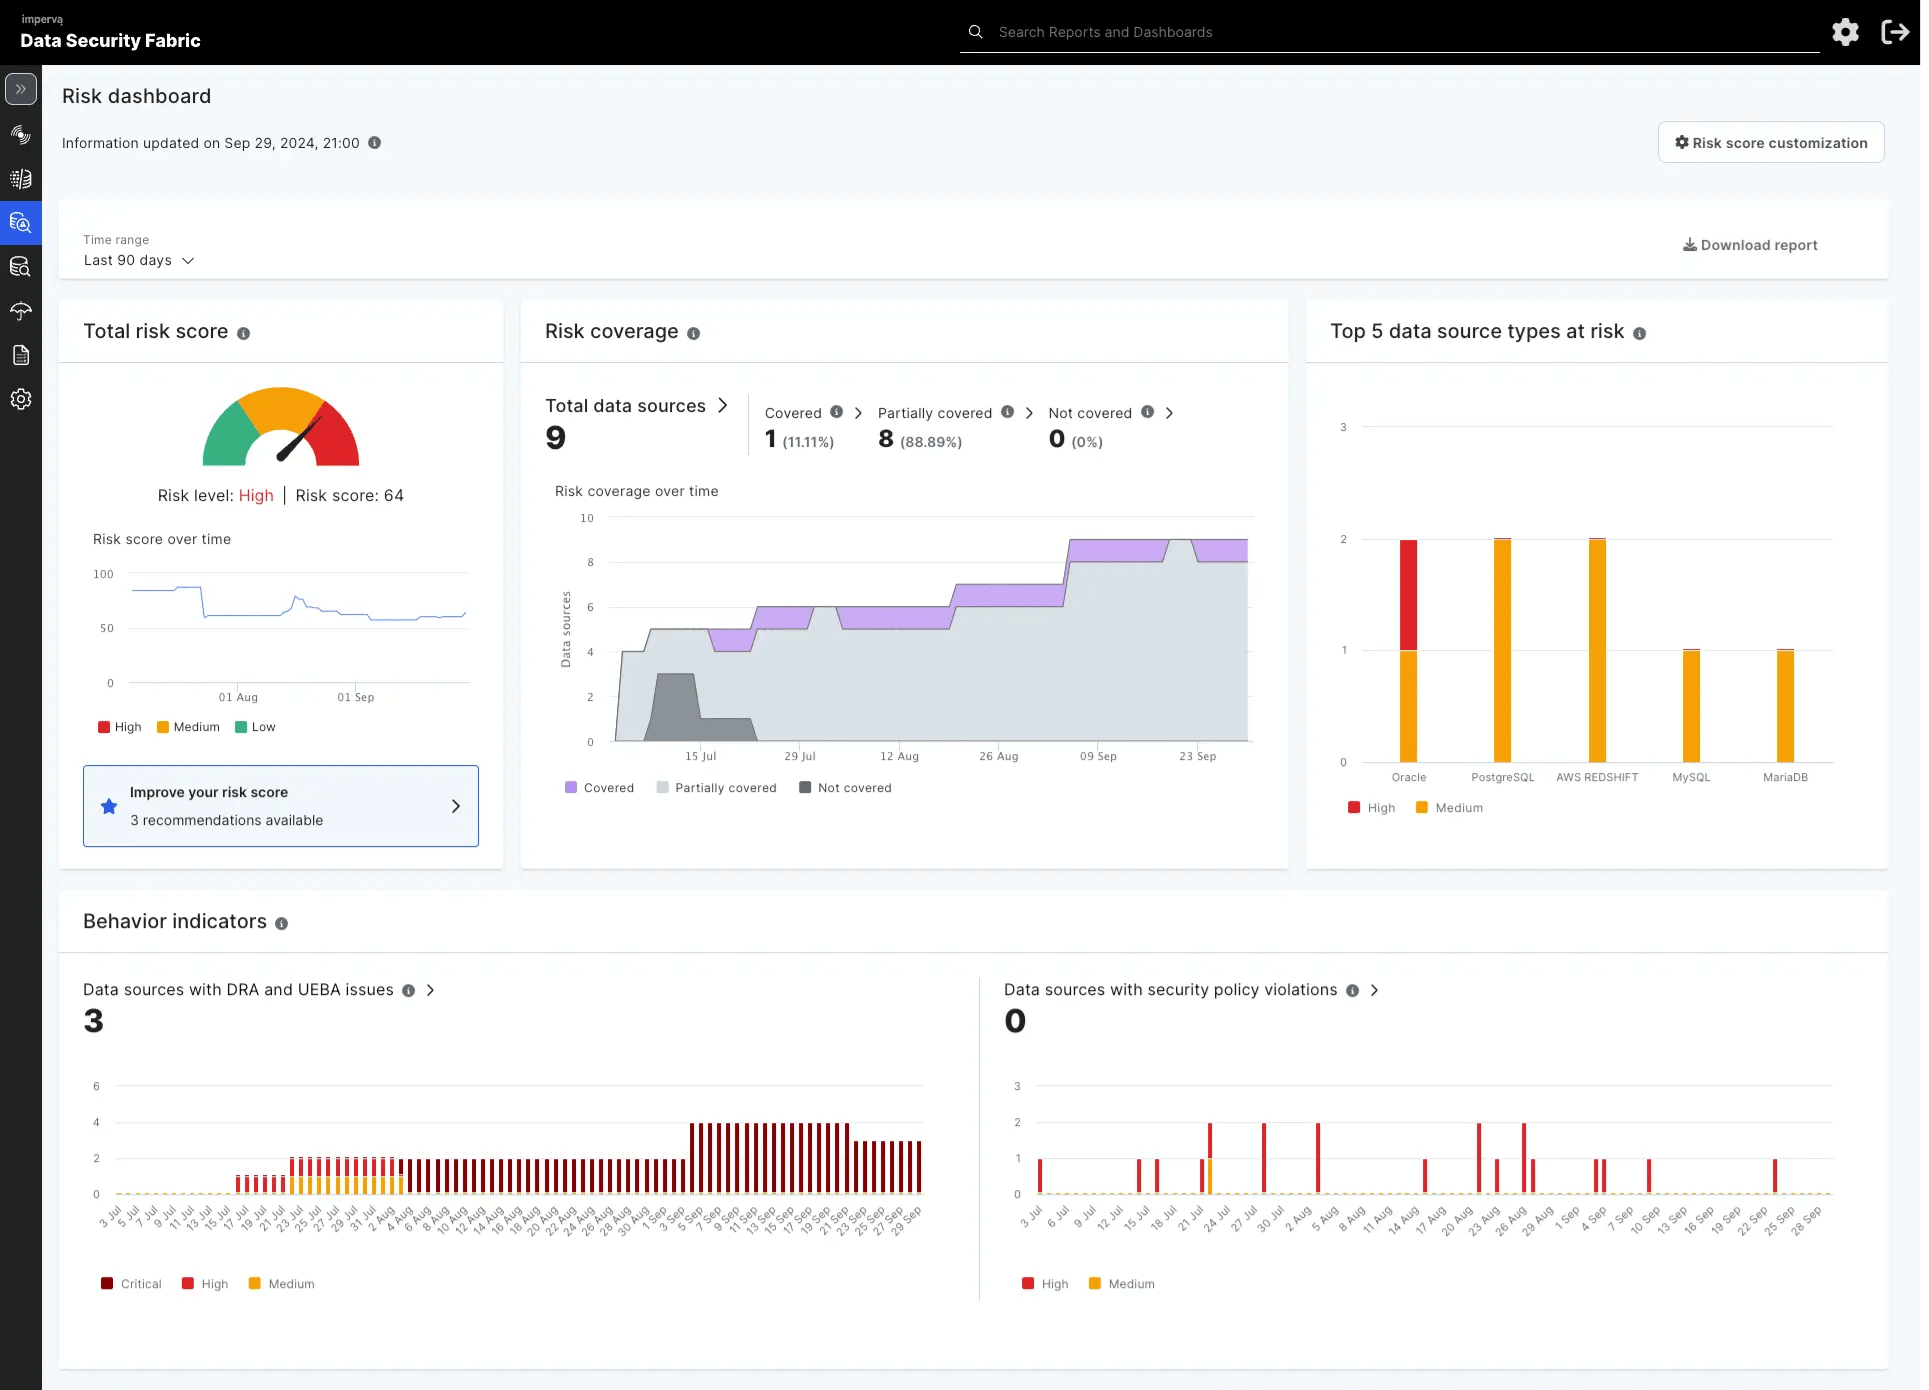Expand Total data sources details with the chevron
The height and width of the screenshot is (1390, 1929).
(723, 406)
